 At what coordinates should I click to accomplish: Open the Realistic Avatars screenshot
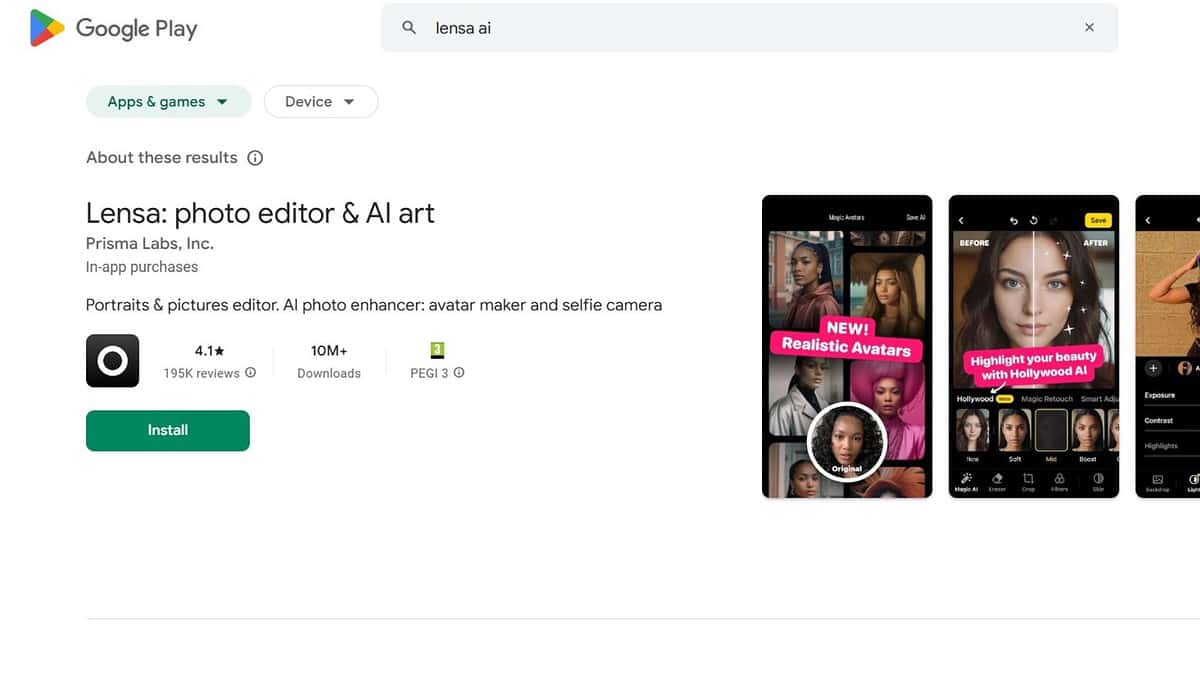coord(847,346)
